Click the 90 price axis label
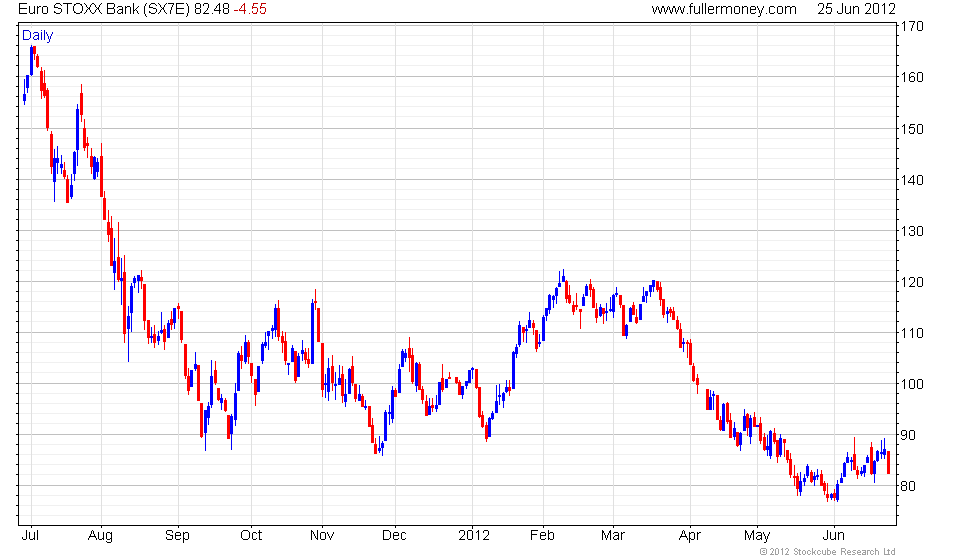Viewport: 980px width, 560px height. click(908, 435)
